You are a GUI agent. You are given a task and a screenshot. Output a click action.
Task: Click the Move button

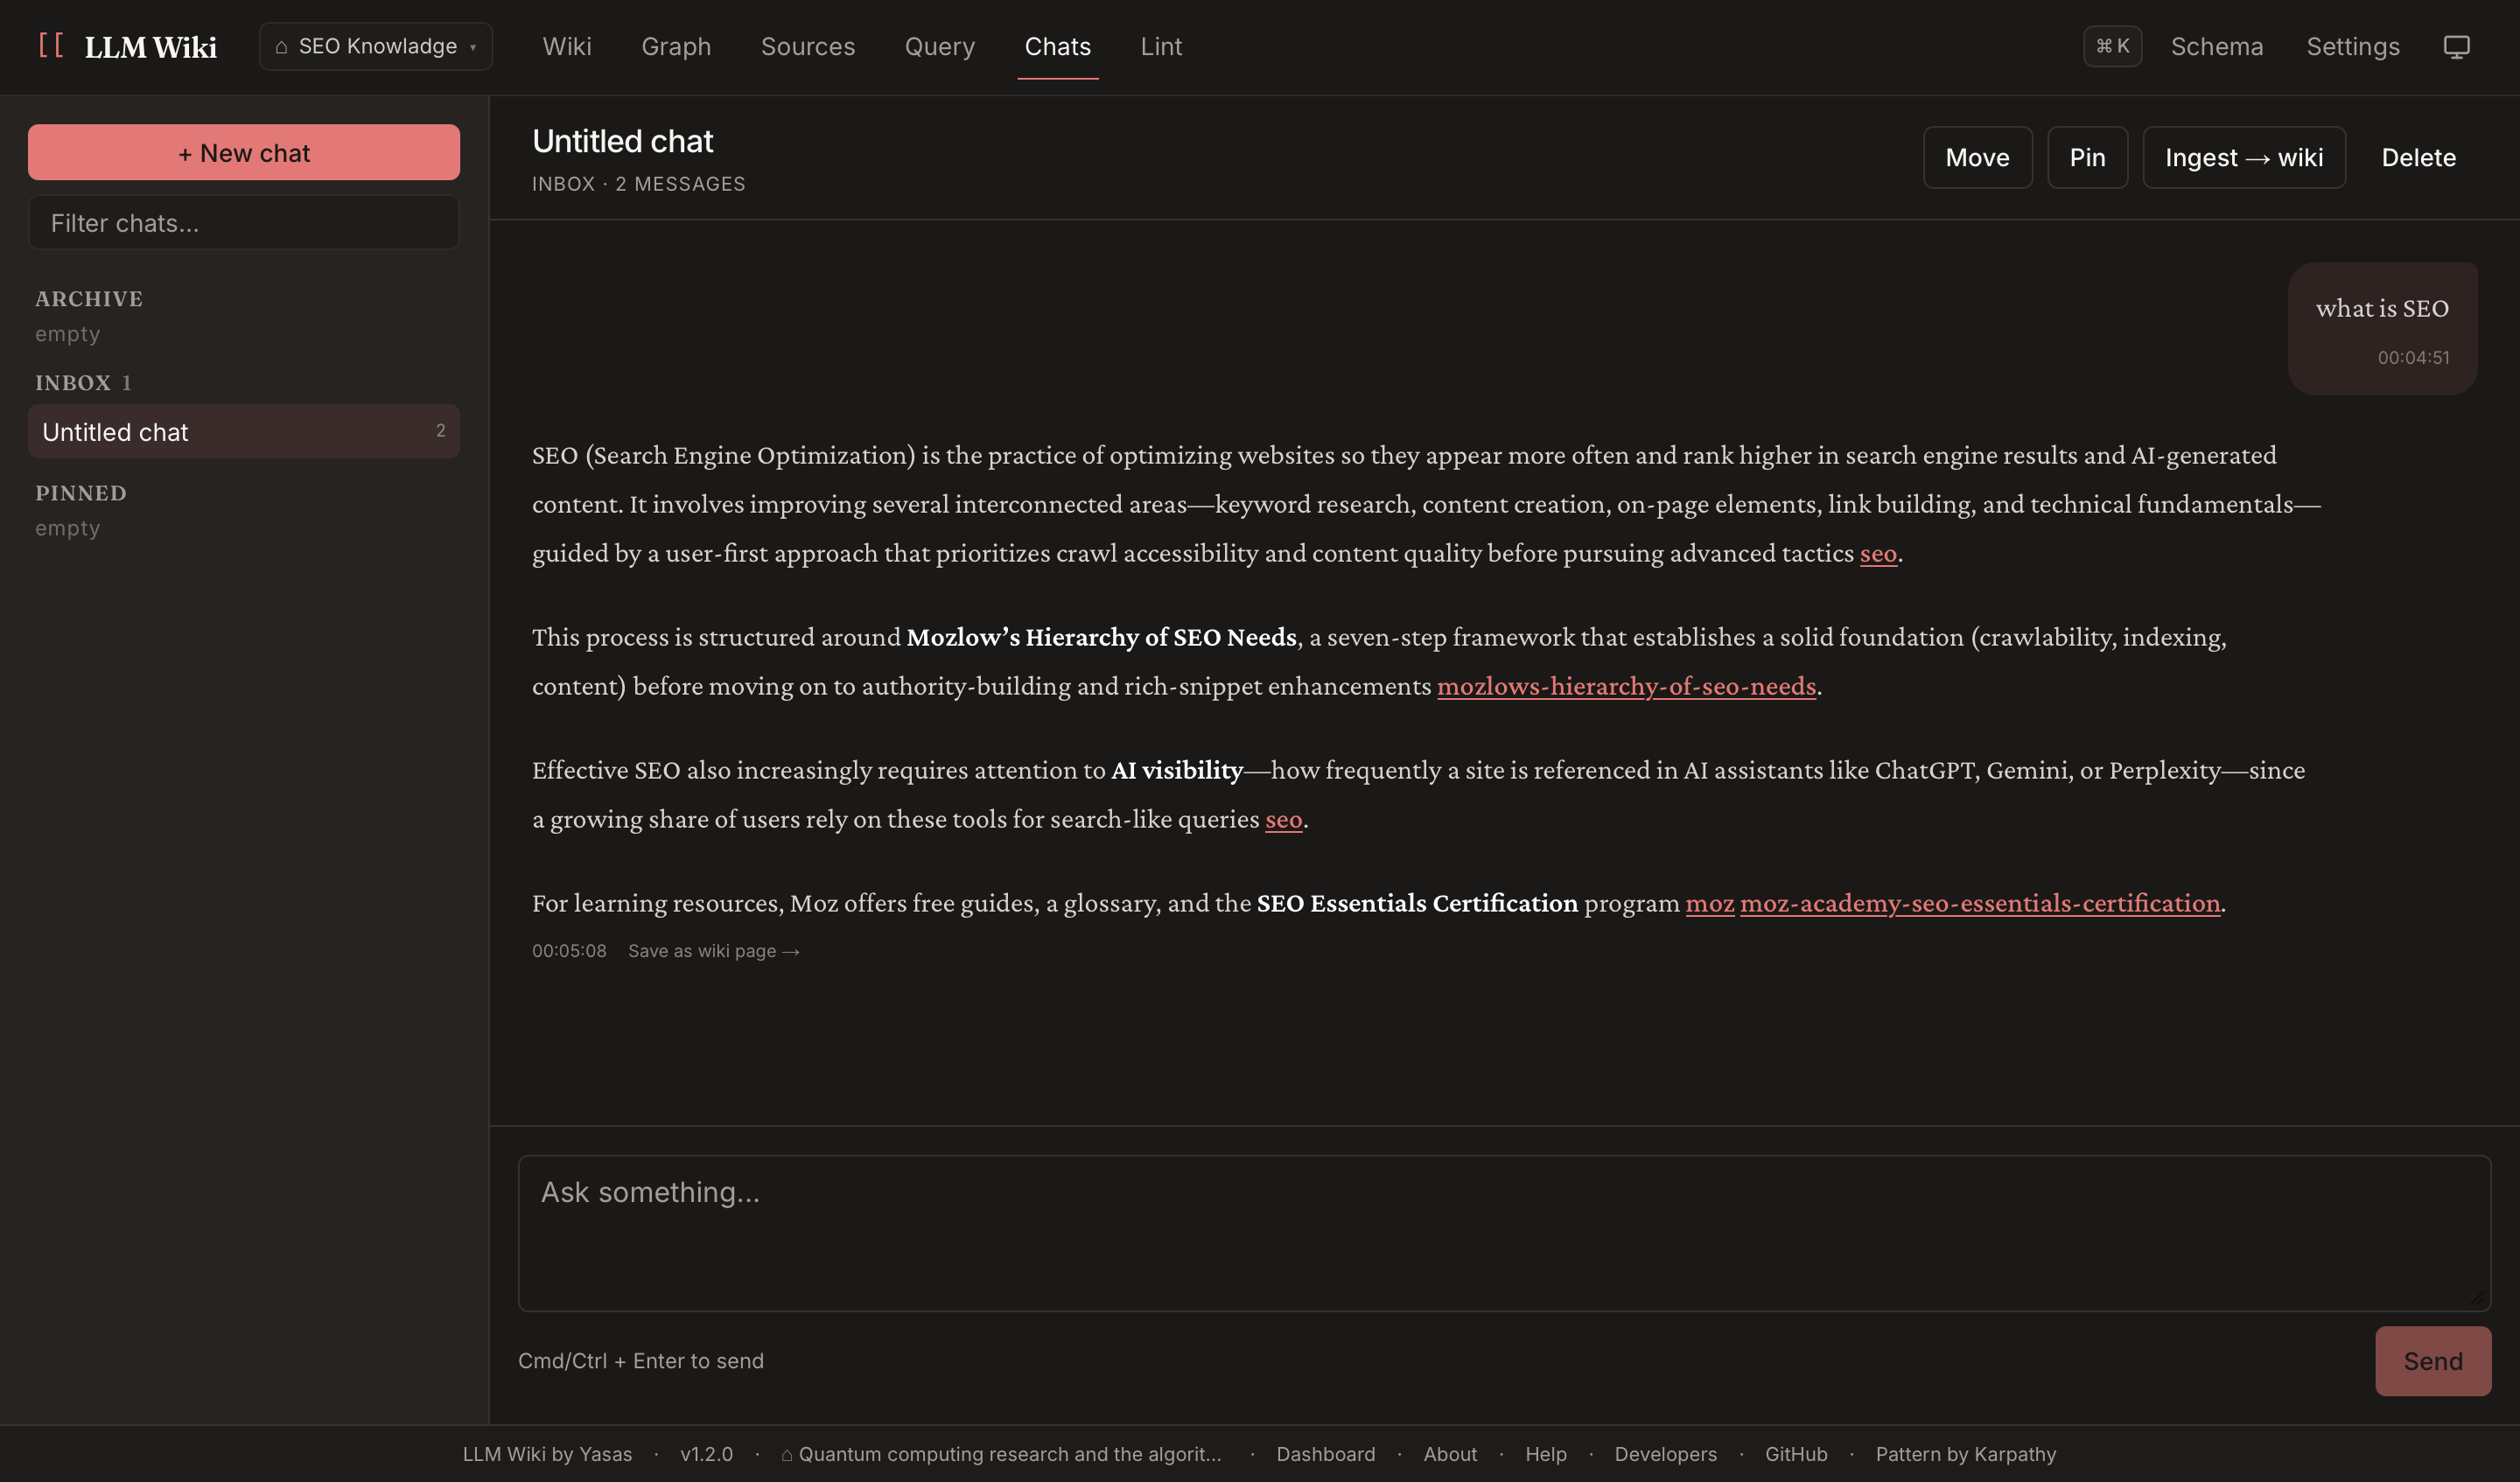1977,157
